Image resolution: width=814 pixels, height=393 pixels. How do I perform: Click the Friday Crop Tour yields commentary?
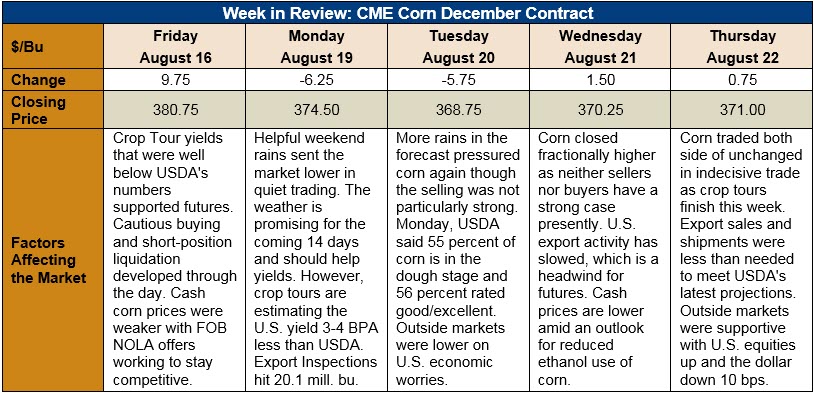(175, 260)
